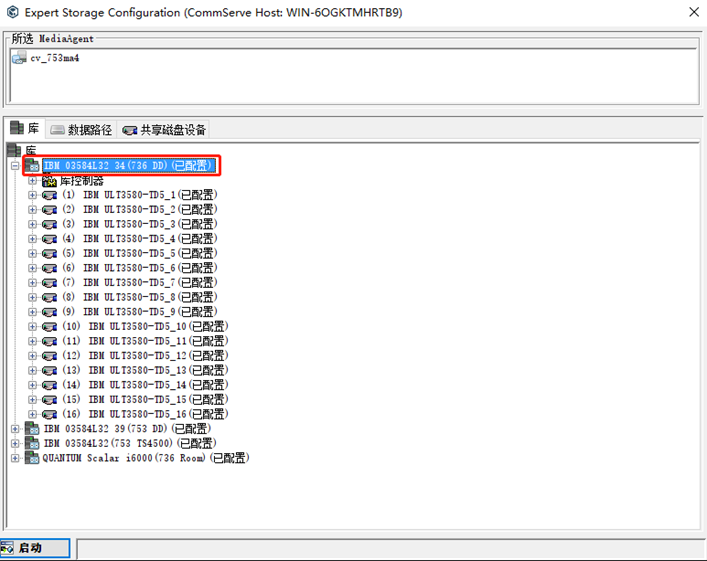This screenshot has height=561, width=707.
Task: Select (9) IBM ULT3580-TD5_9 row text
Action: 140,312
